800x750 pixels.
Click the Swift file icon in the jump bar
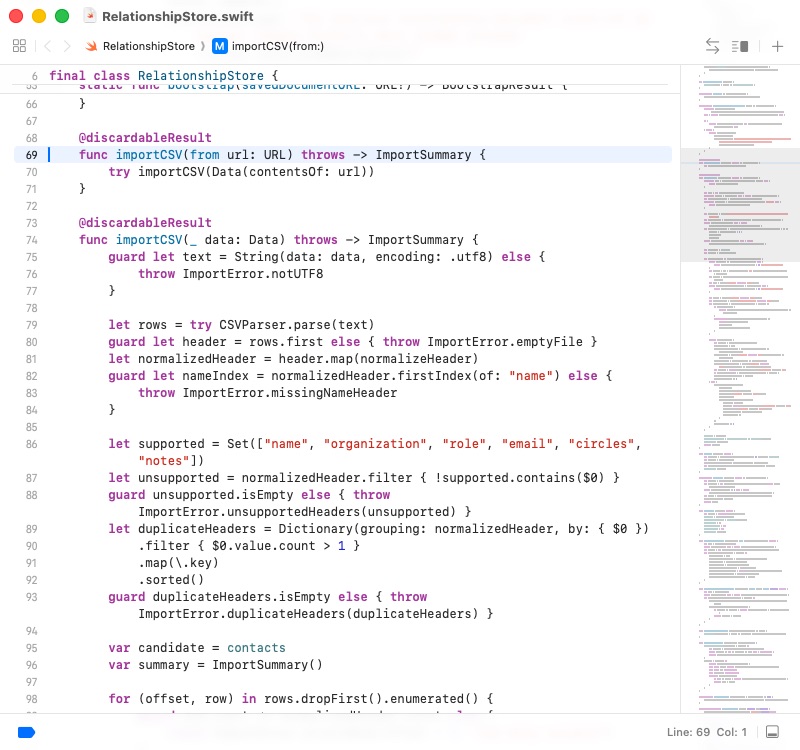tap(91, 46)
